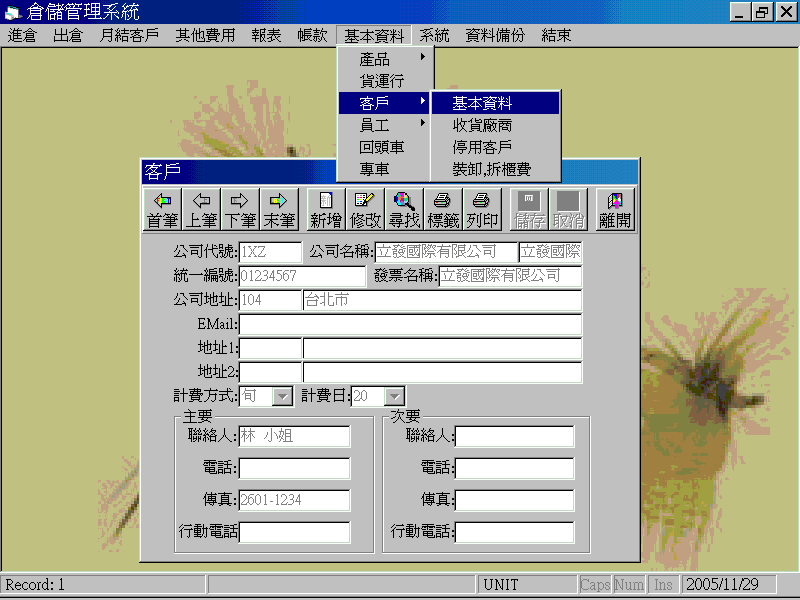
Task: Restore the main window size
Action: tap(762, 12)
